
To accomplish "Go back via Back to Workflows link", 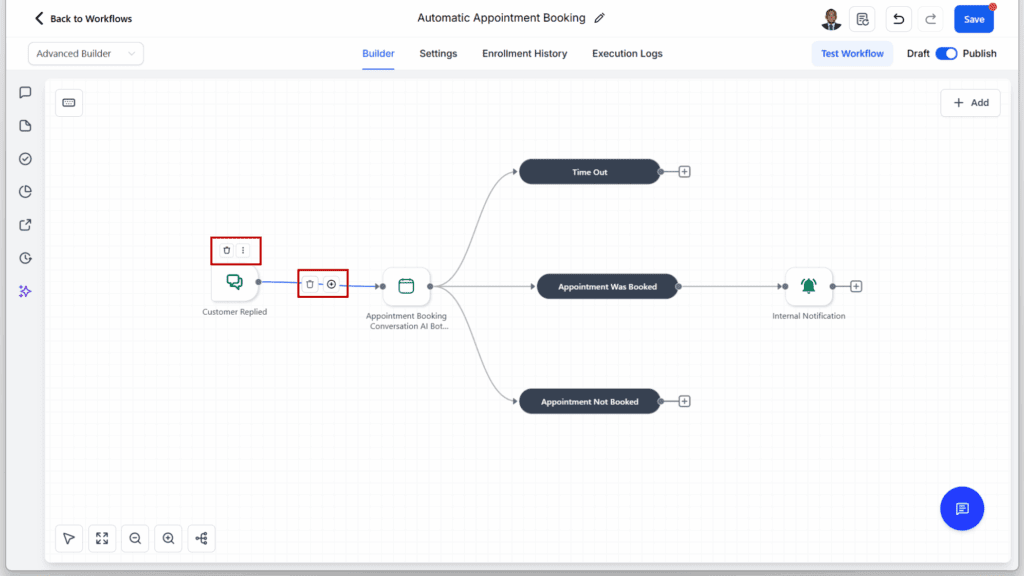I will (91, 18).
